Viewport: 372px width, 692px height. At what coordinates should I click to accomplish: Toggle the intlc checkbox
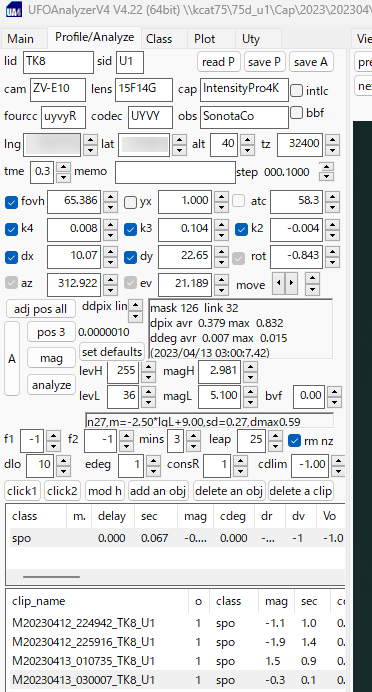pos(297,90)
